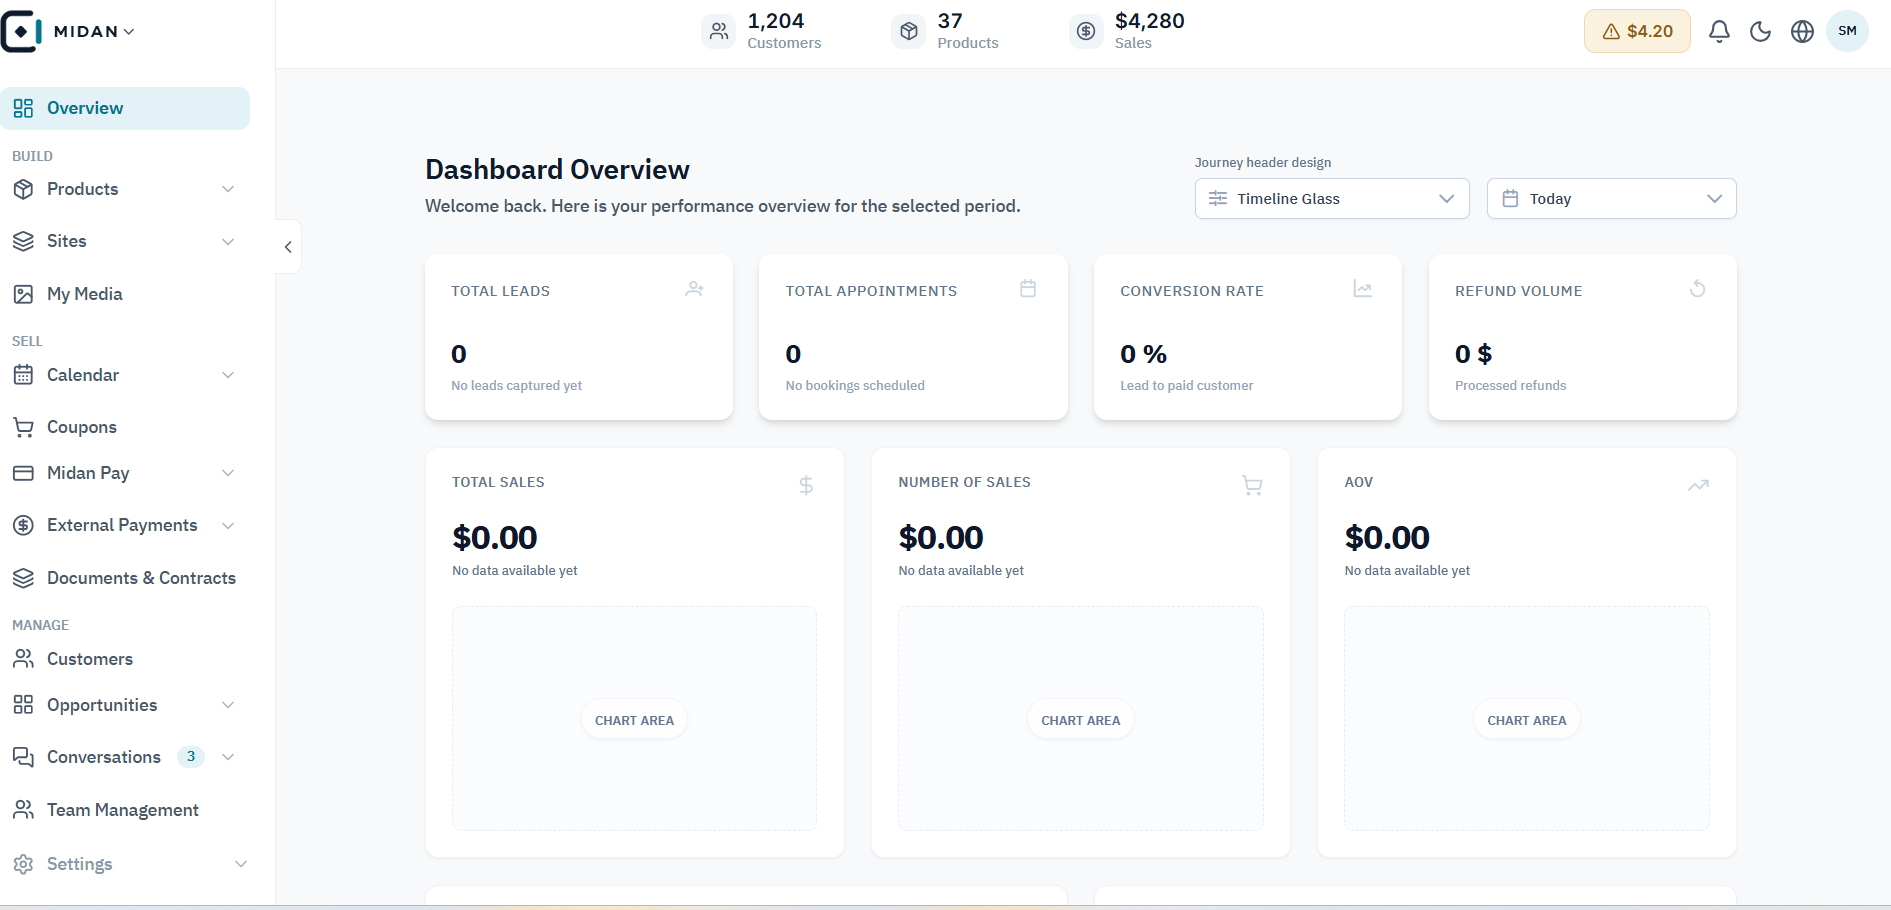Toggle dark mode moon icon

(x=1761, y=31)
